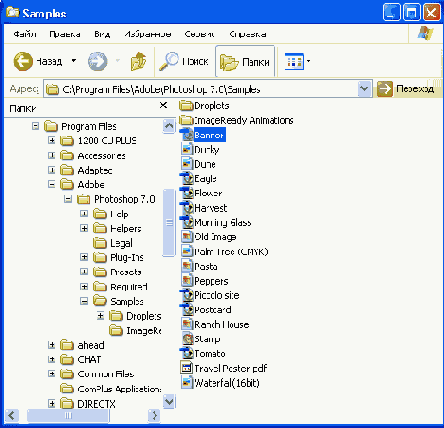Click folder tree scrollbar down arrow
This screenshot has width=444, height=428.
(169, 402)
